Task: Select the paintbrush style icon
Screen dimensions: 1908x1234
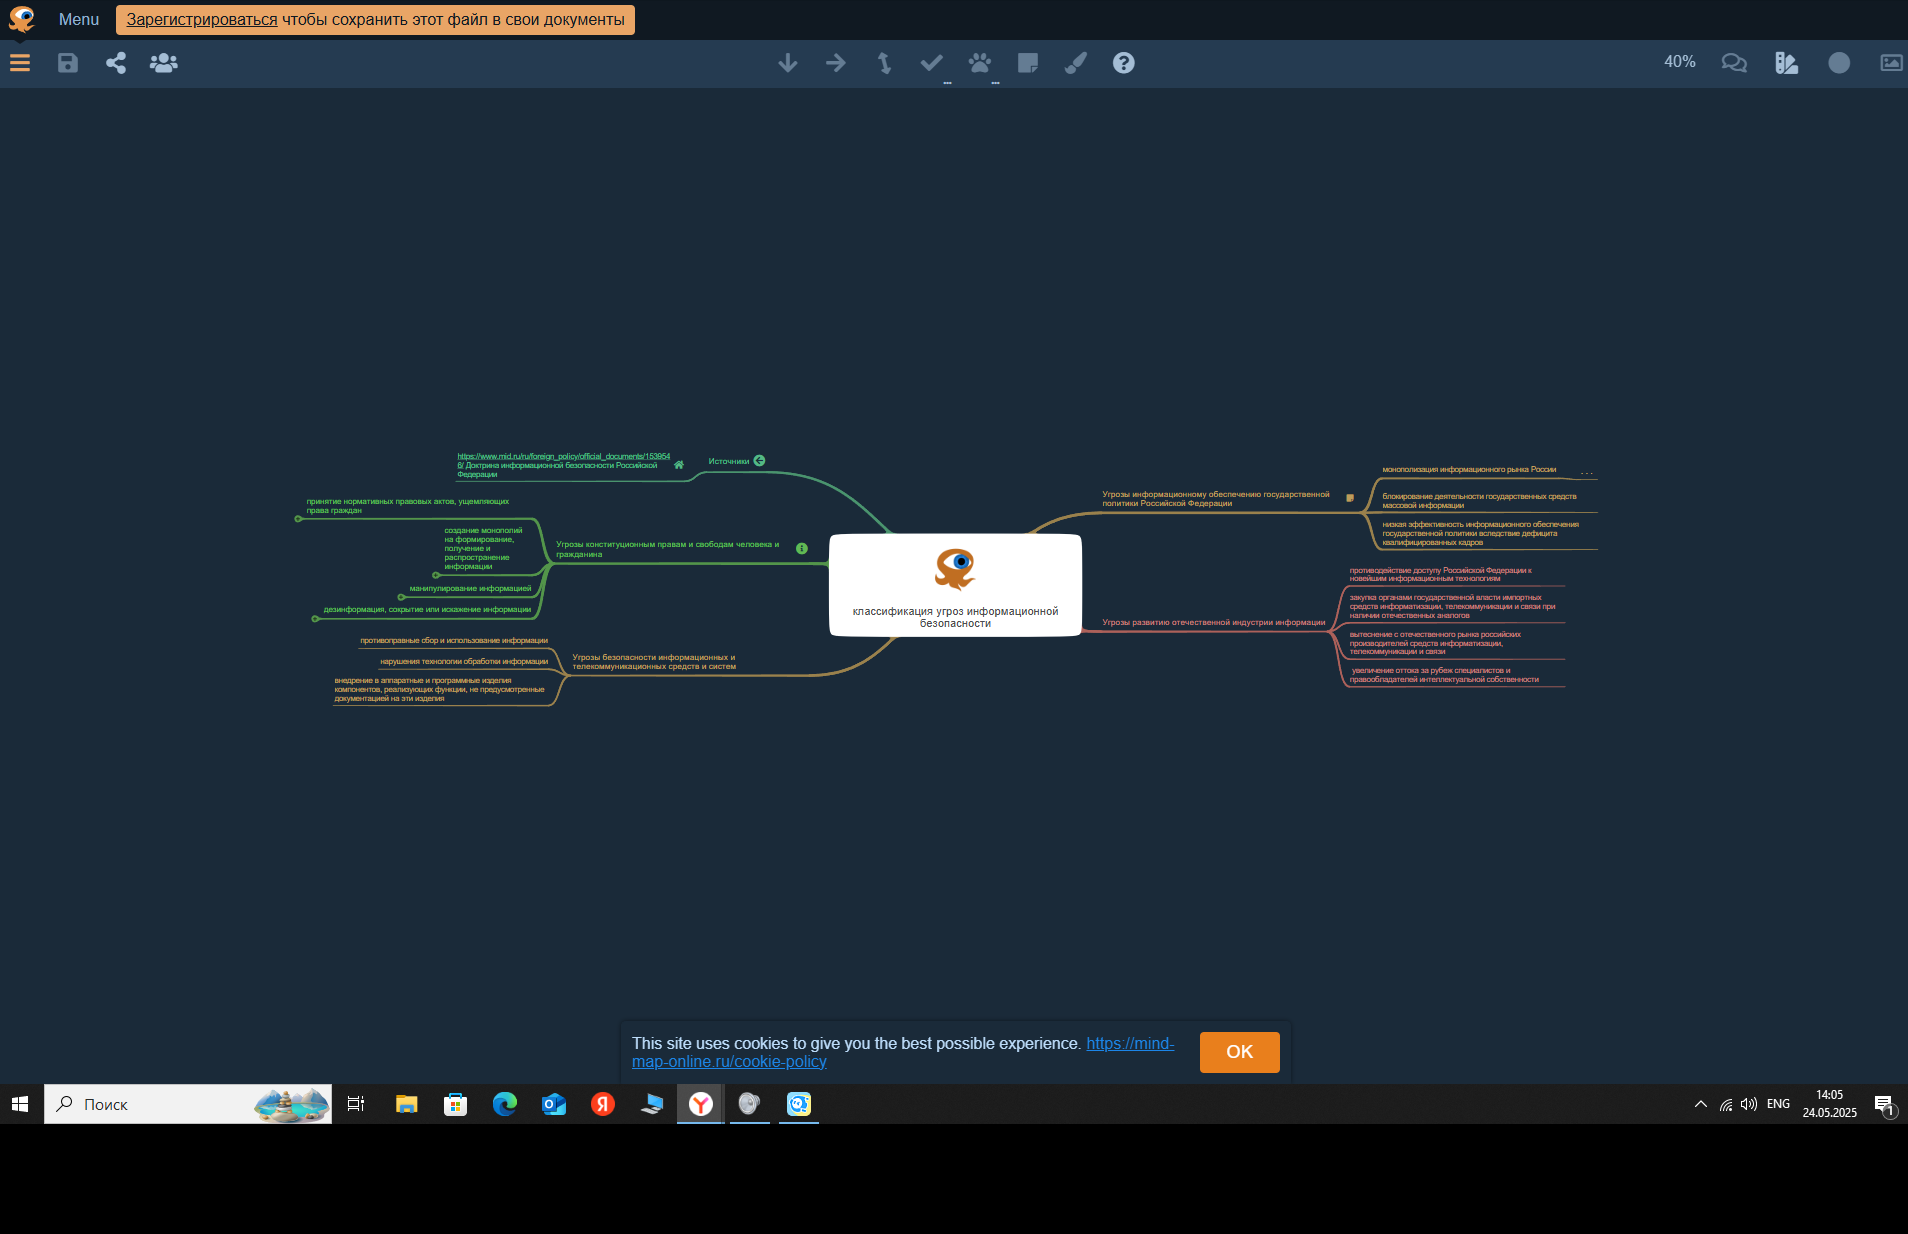Action: point(1075,63)
